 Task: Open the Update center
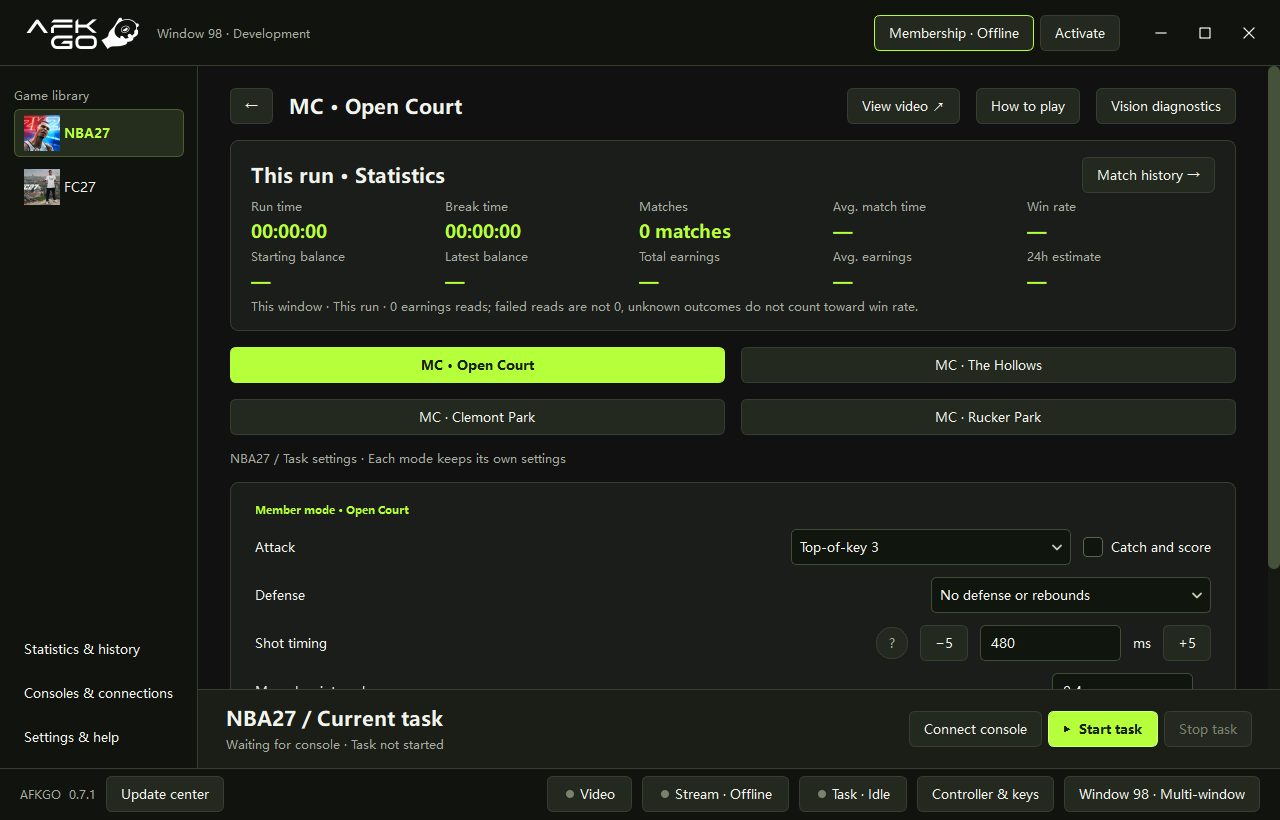(165, 794)
